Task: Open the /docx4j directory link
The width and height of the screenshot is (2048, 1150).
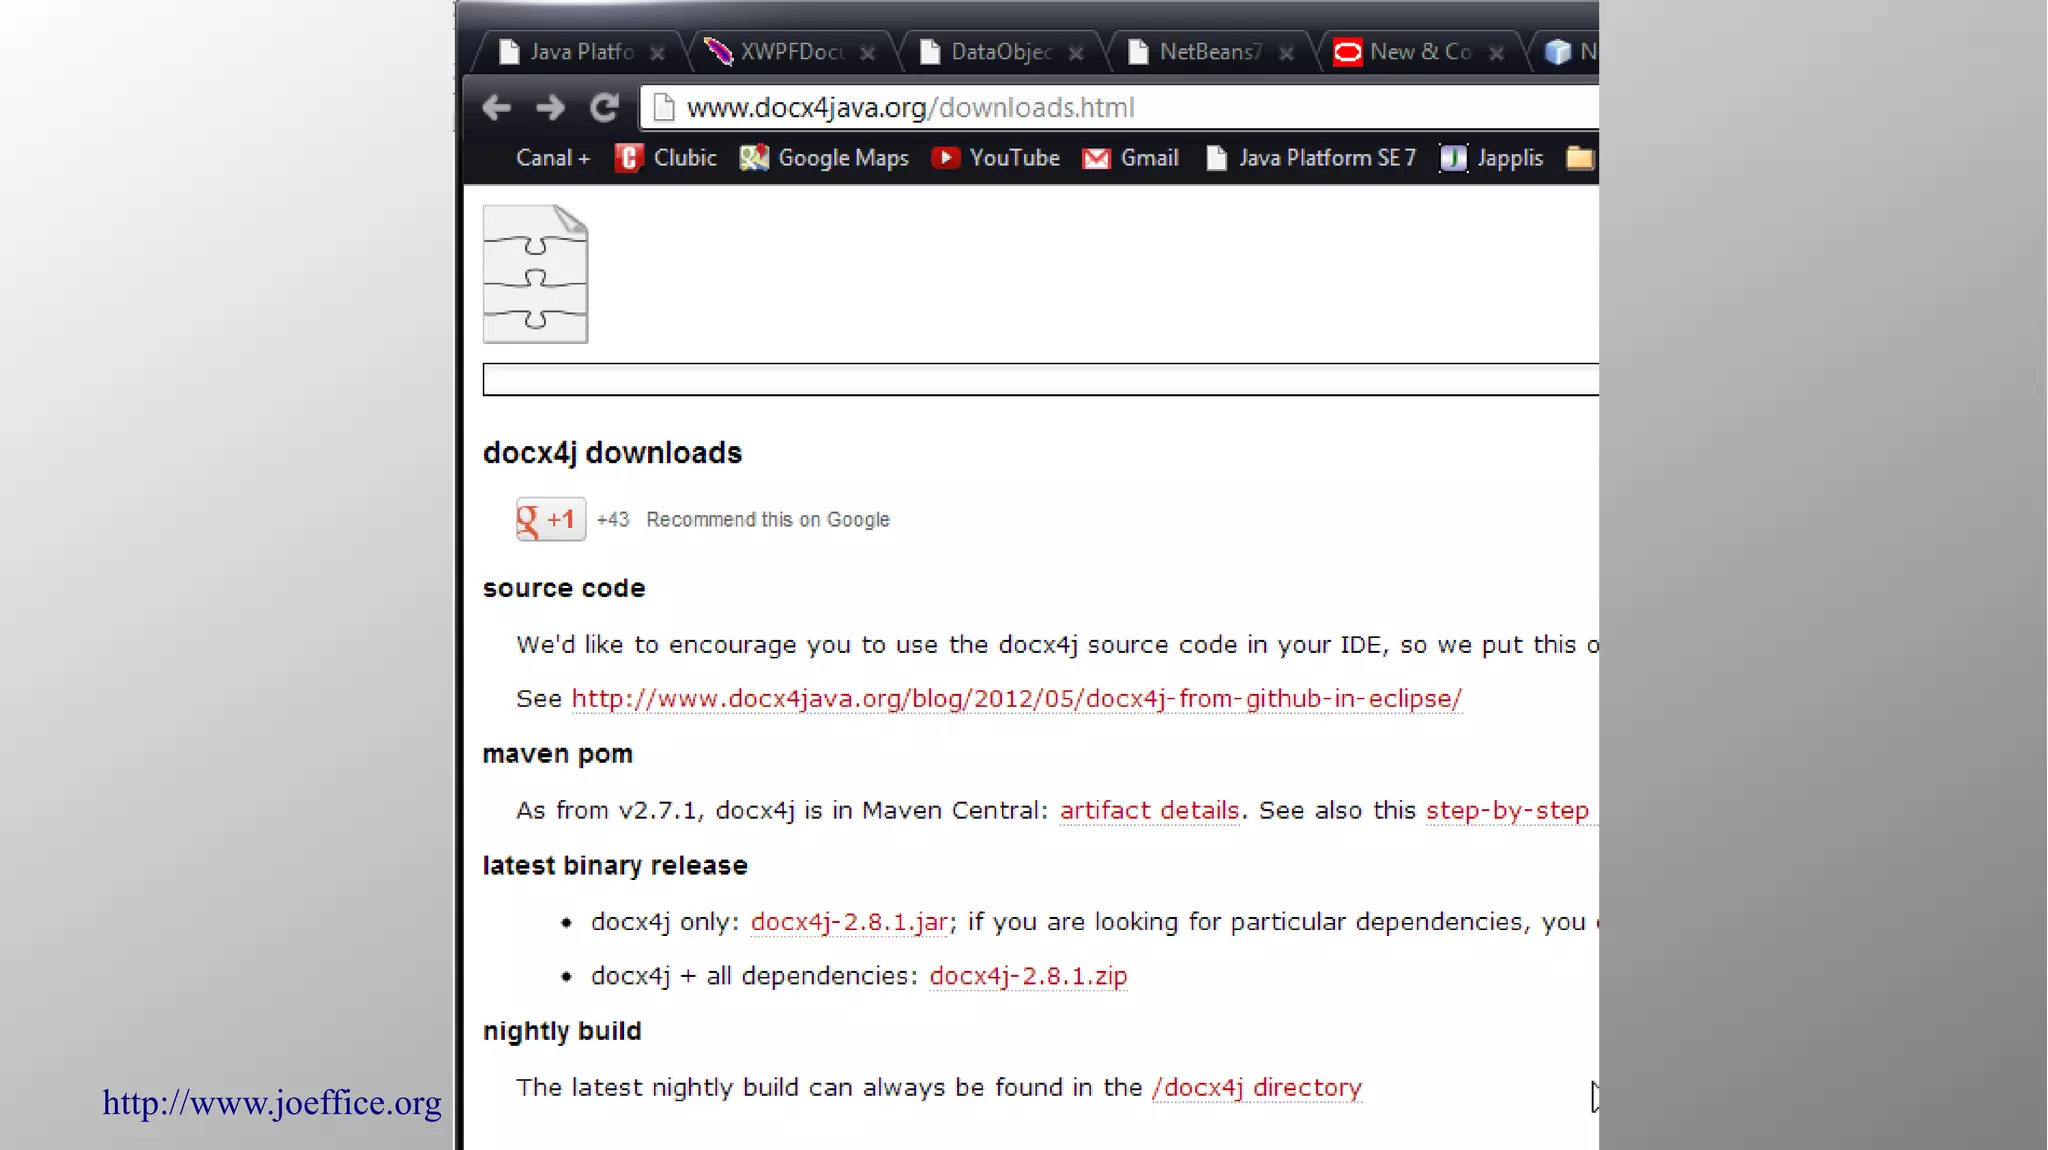Action: tap(1256, 1087)
